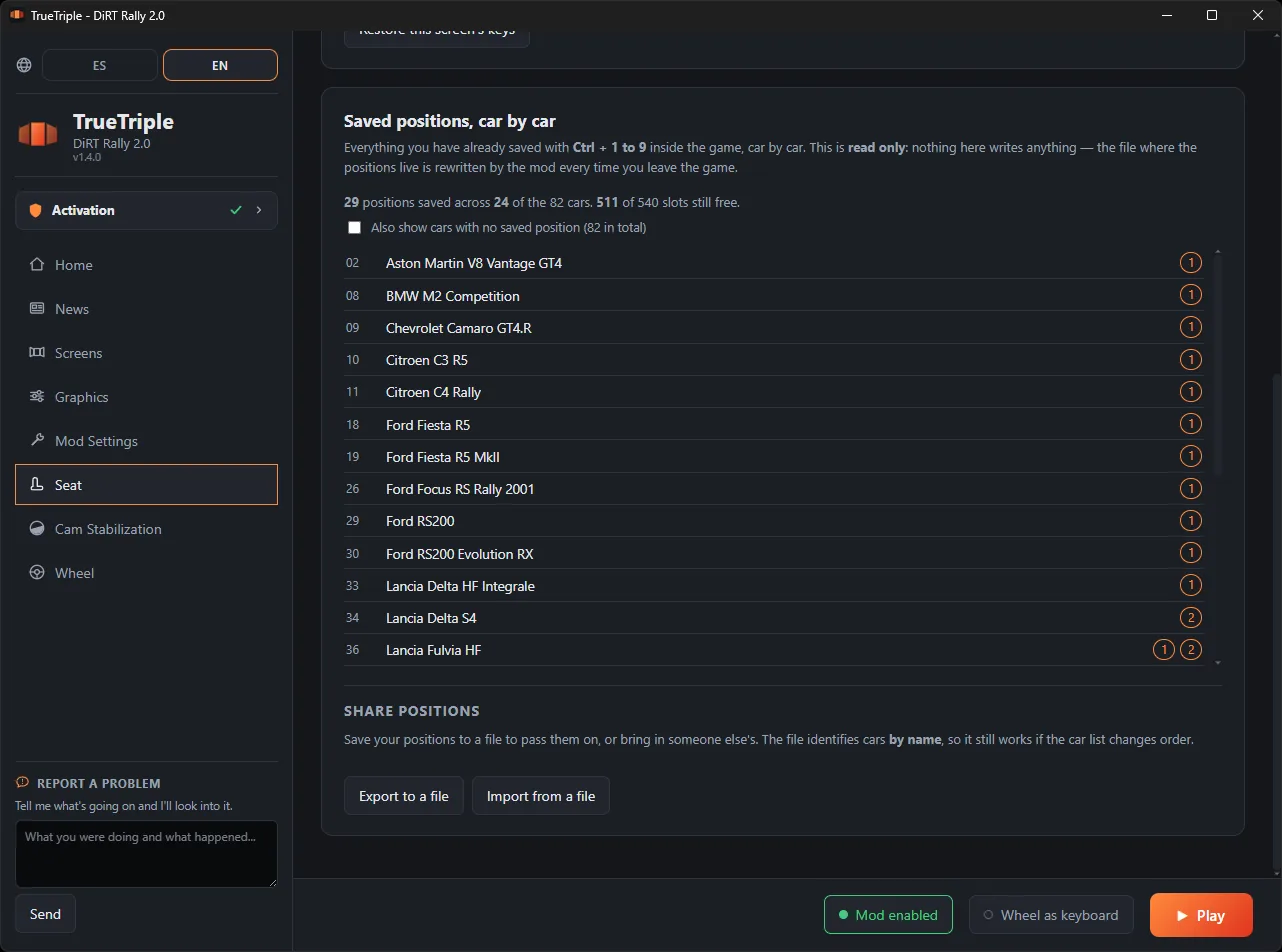The image size is (1282, 952).
Task: Click the TrueTriple icon in the title bar
Action: [x=16, y=15]
